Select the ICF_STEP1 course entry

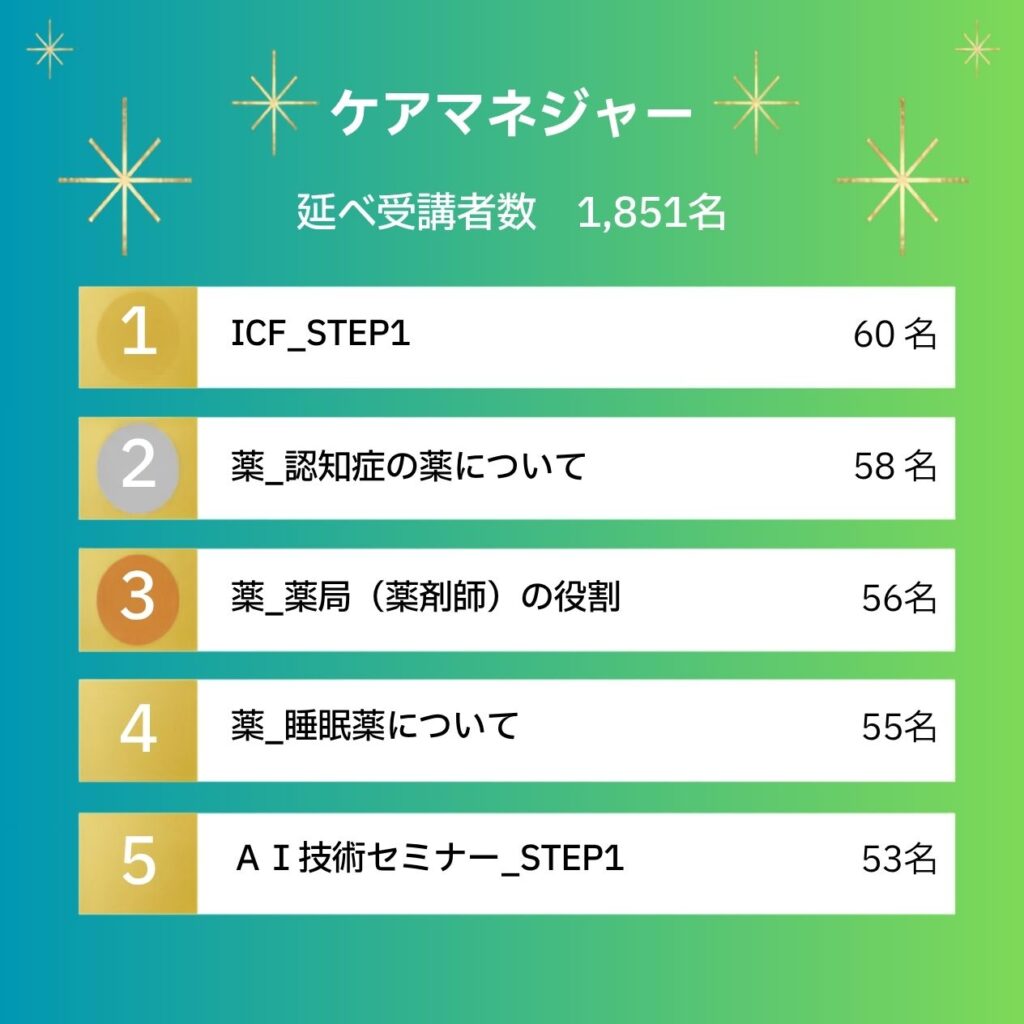[x=320, y=333]
